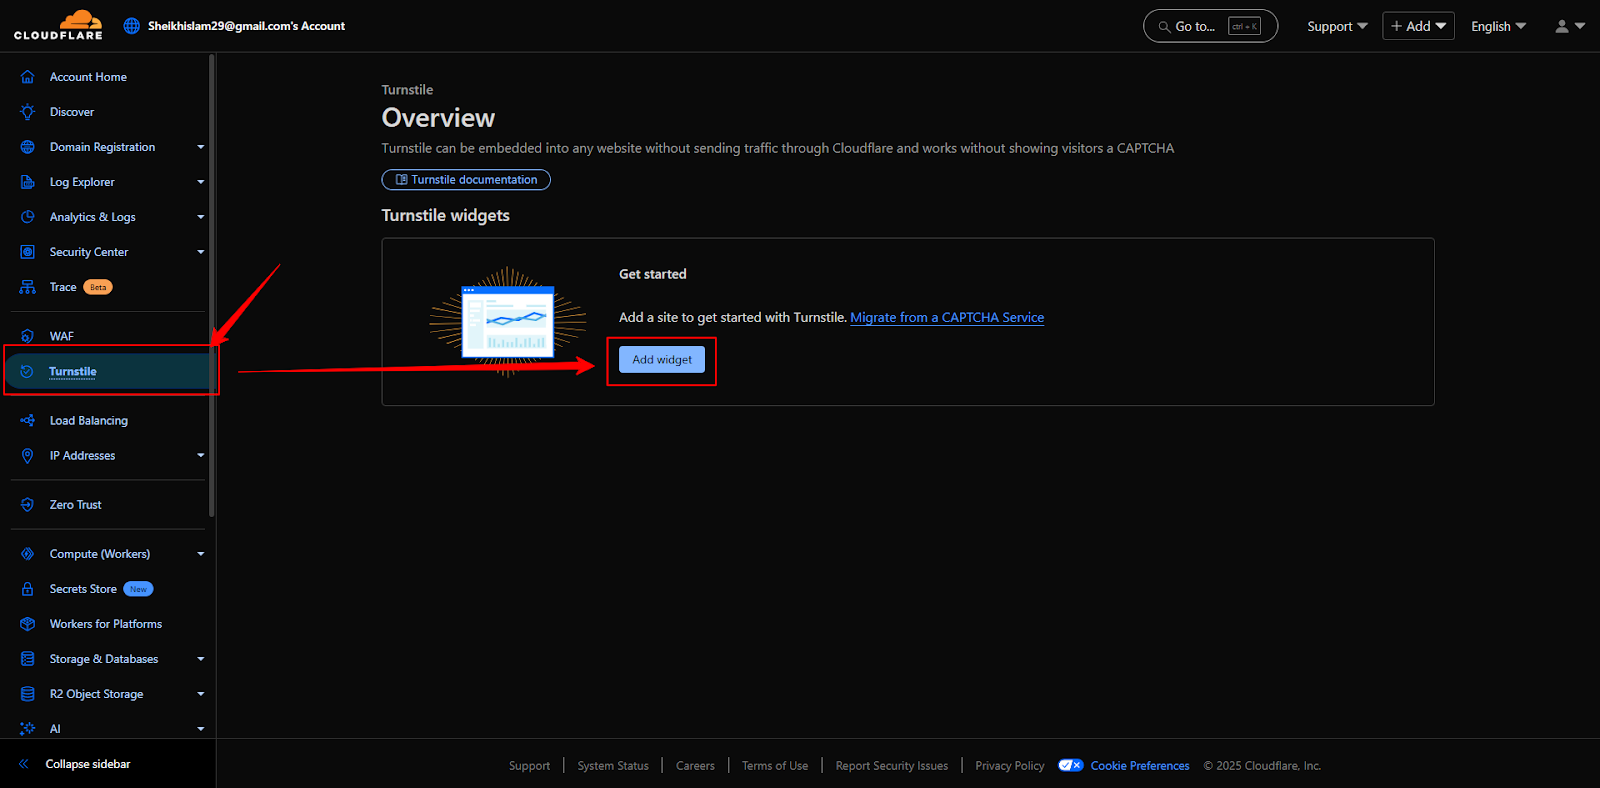Click the Domain Registration globe icon
This screenshot has width=1600, height=788.
point(28,147)
